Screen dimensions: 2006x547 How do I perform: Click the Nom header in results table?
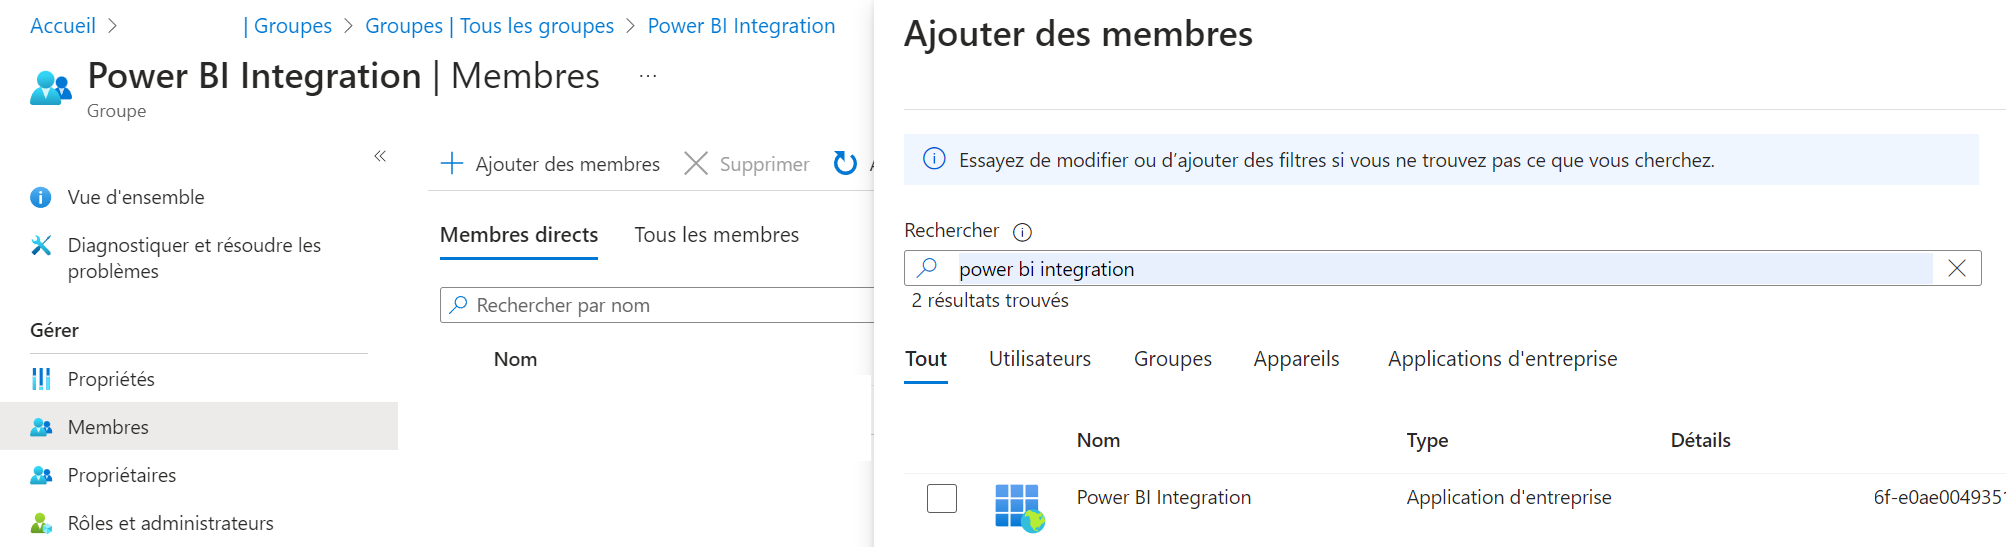(1098, 440)
